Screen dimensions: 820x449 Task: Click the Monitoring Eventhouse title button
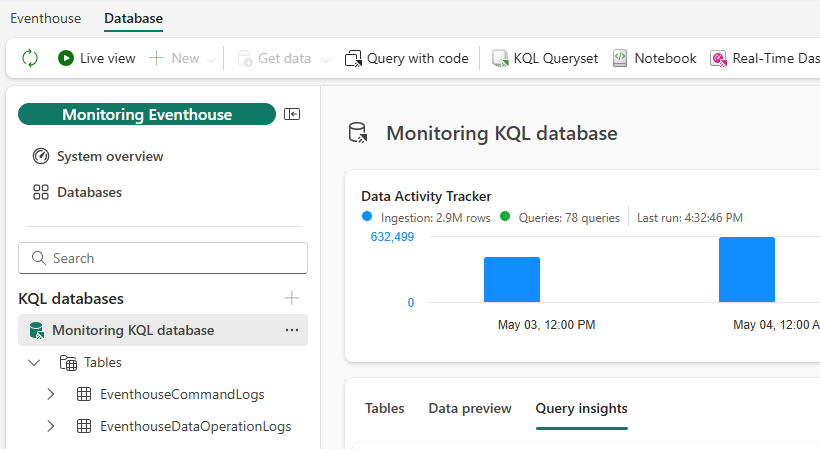(x=147, y=114)
